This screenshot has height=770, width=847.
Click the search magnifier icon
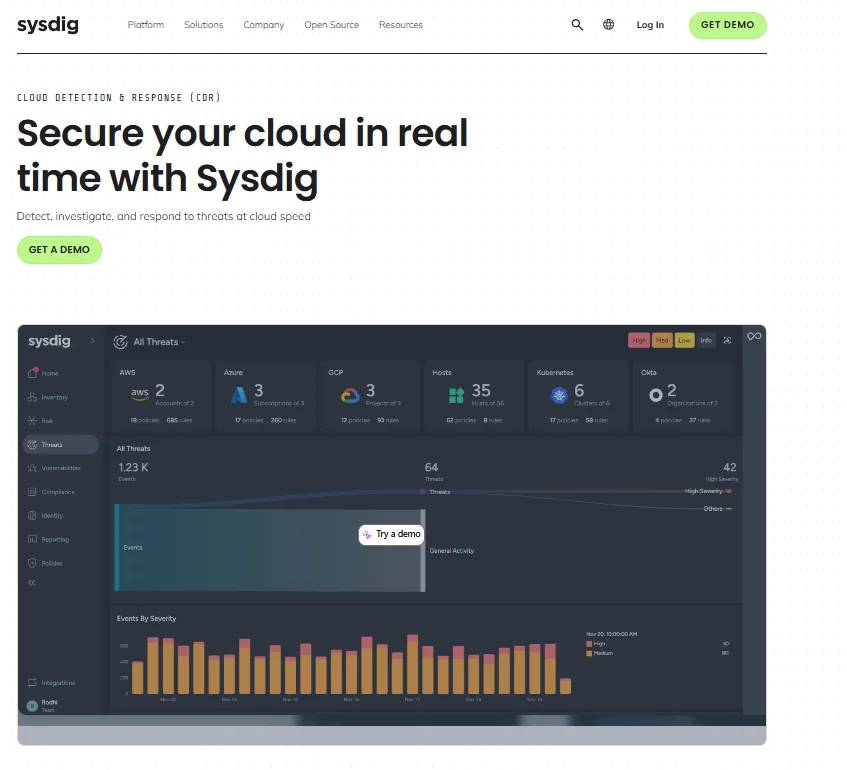click(577, 25)
